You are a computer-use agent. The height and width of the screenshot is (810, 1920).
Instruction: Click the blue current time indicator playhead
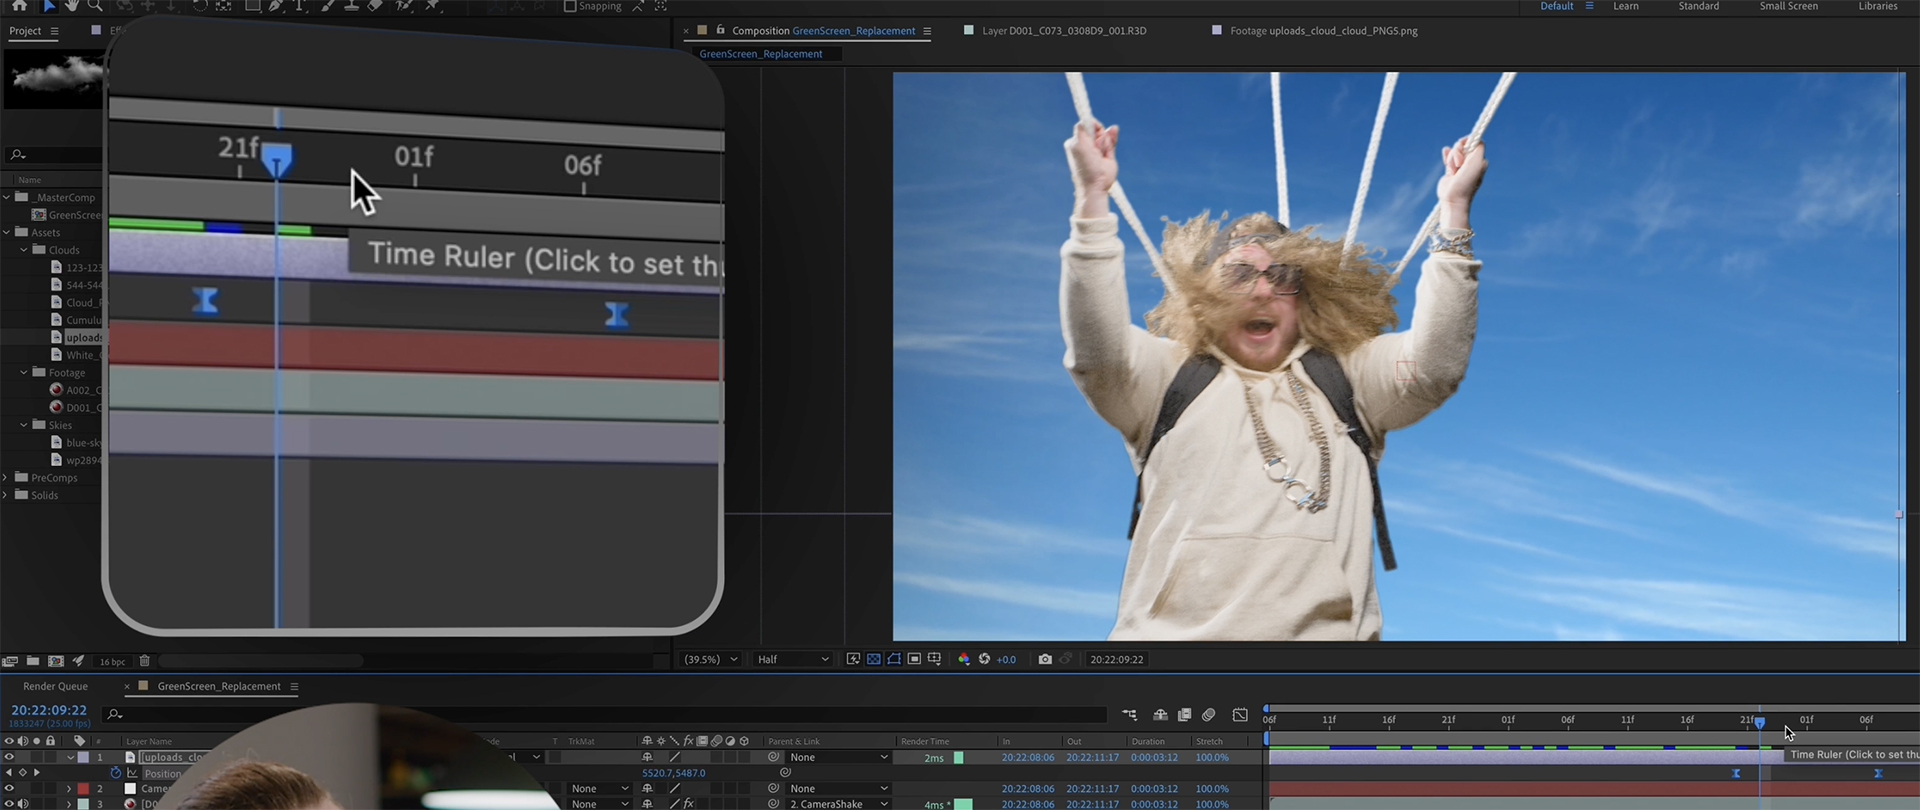tap(1759, 722)
